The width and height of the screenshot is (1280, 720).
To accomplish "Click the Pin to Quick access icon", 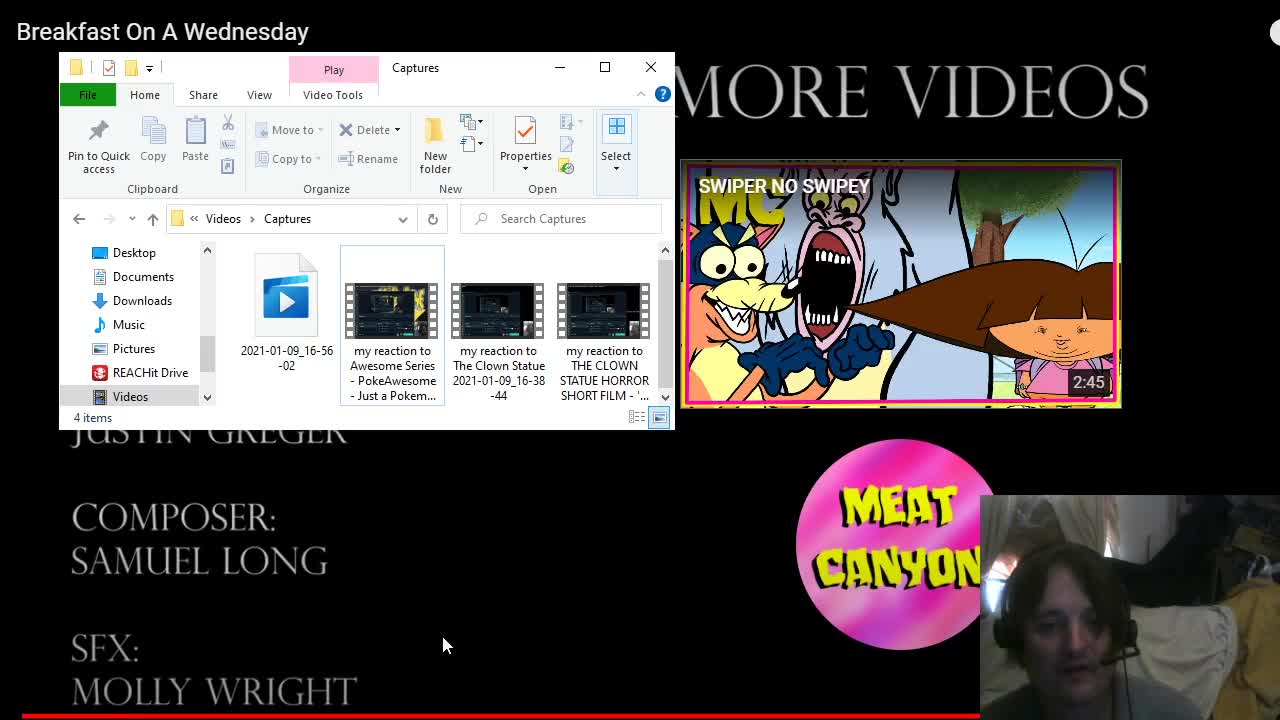I will [x=98, y=131].
